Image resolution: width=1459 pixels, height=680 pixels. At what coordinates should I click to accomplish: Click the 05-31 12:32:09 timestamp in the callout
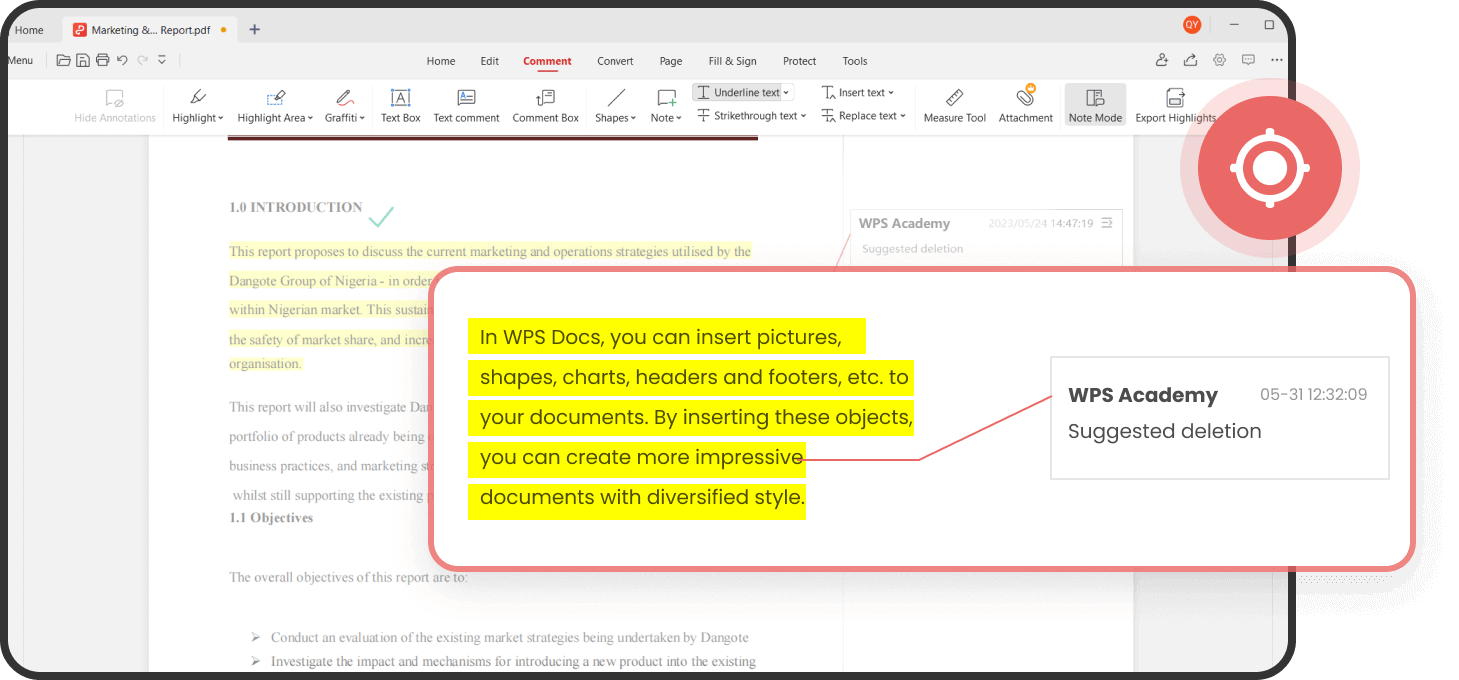1313,394
